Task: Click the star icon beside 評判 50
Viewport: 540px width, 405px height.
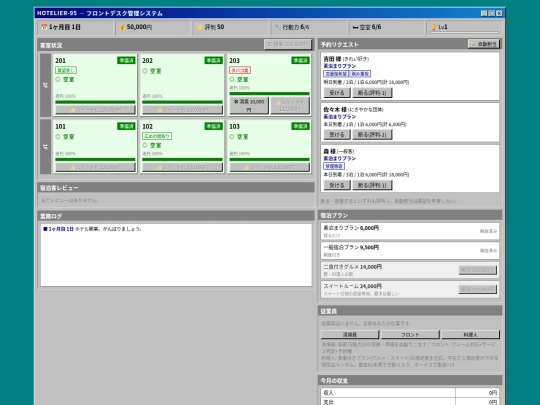Action: pyautogui.click(x=200, y=27)
